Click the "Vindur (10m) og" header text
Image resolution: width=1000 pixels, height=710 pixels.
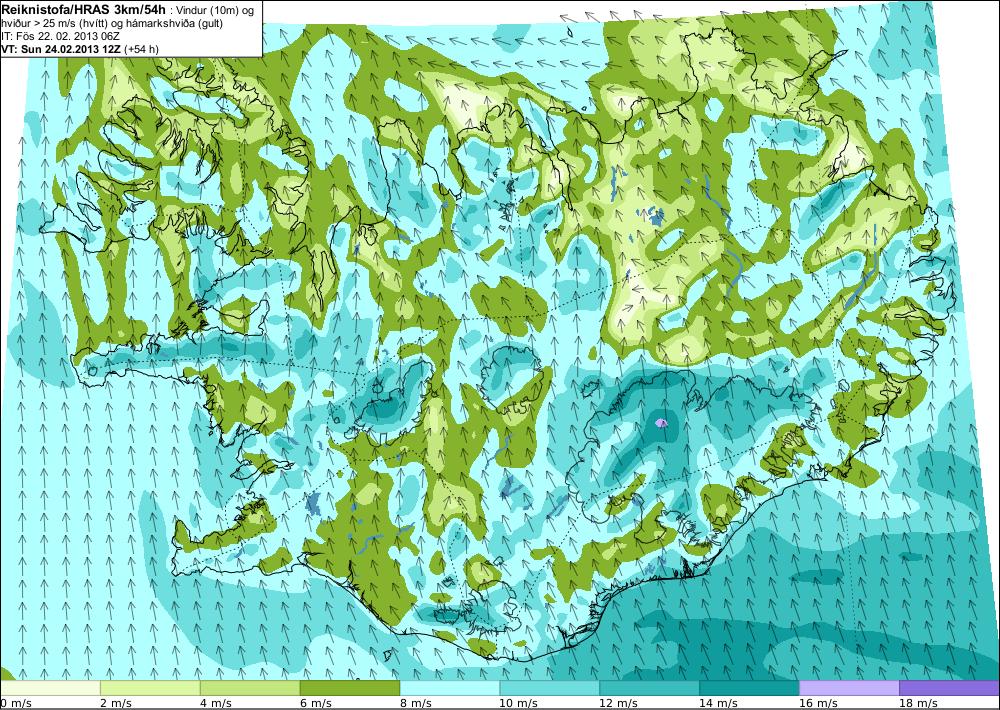point(215,11)
